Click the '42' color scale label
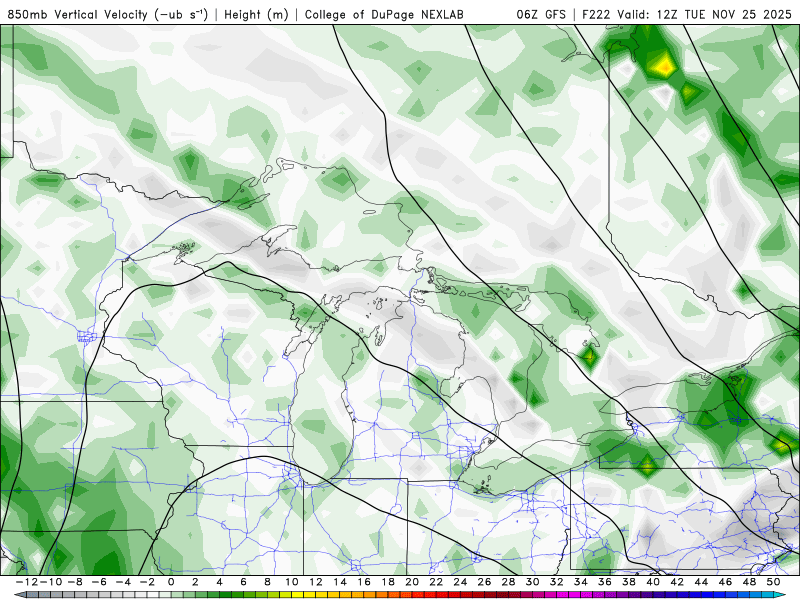 [677, 582]
